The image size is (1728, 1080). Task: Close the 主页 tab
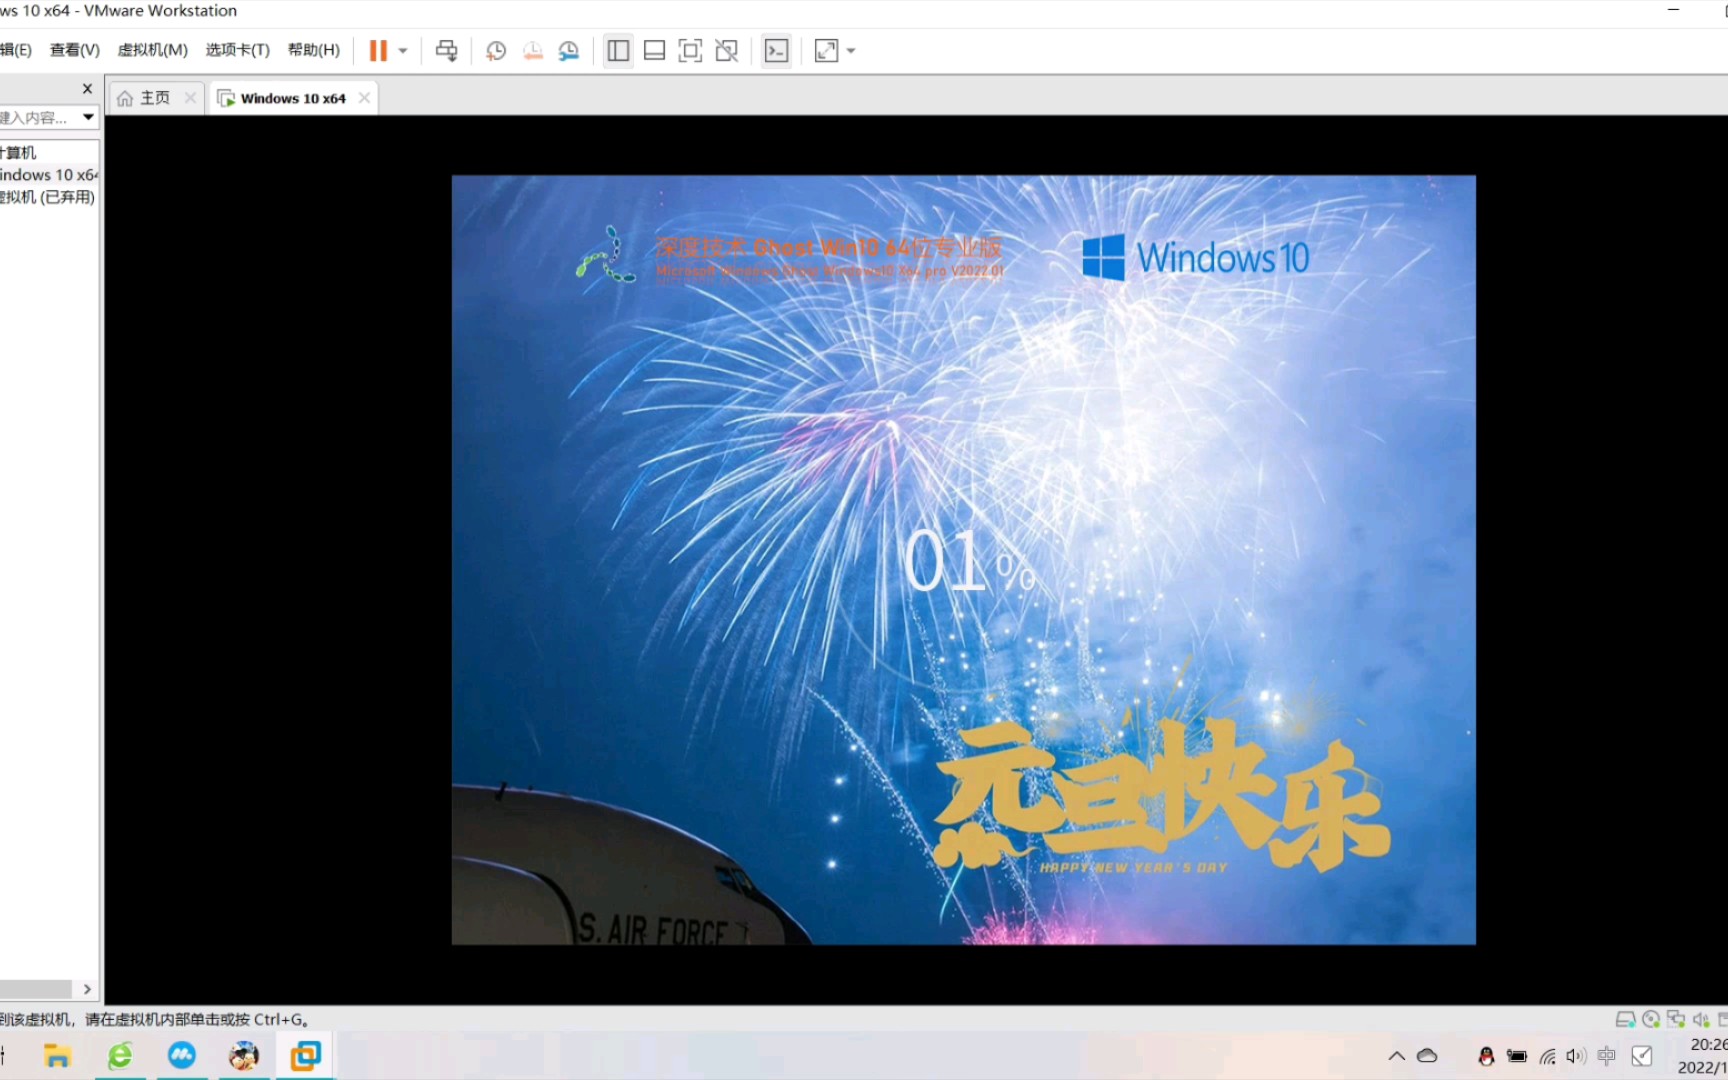190,98
